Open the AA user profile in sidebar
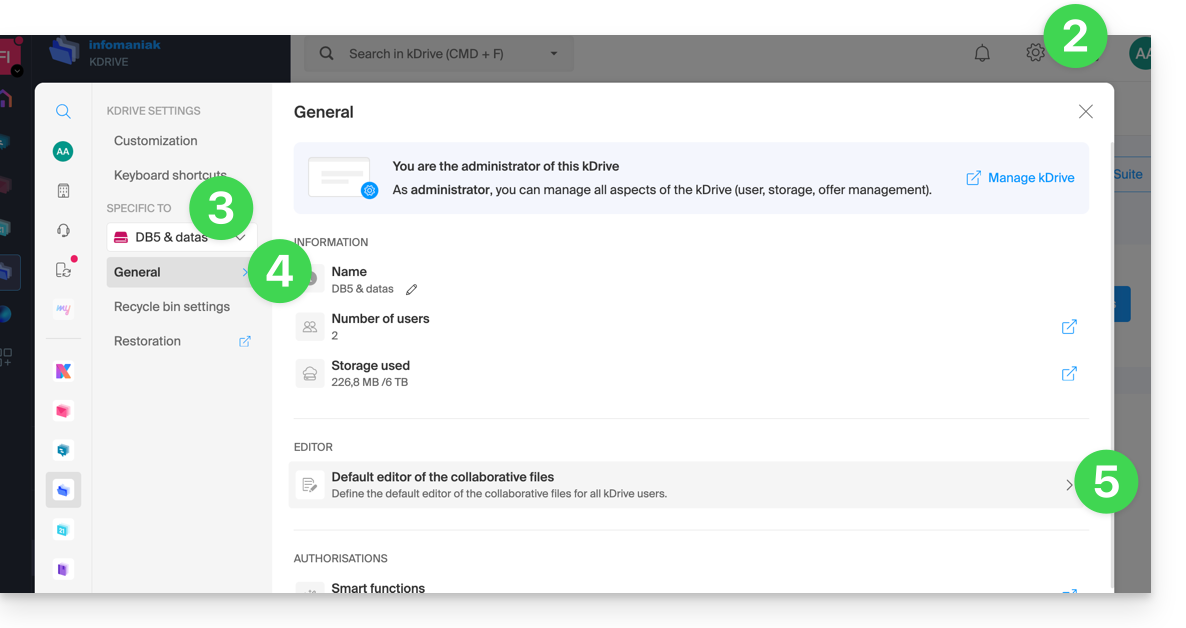Screen dimensions: 1186x628 [x=63, y=151]
